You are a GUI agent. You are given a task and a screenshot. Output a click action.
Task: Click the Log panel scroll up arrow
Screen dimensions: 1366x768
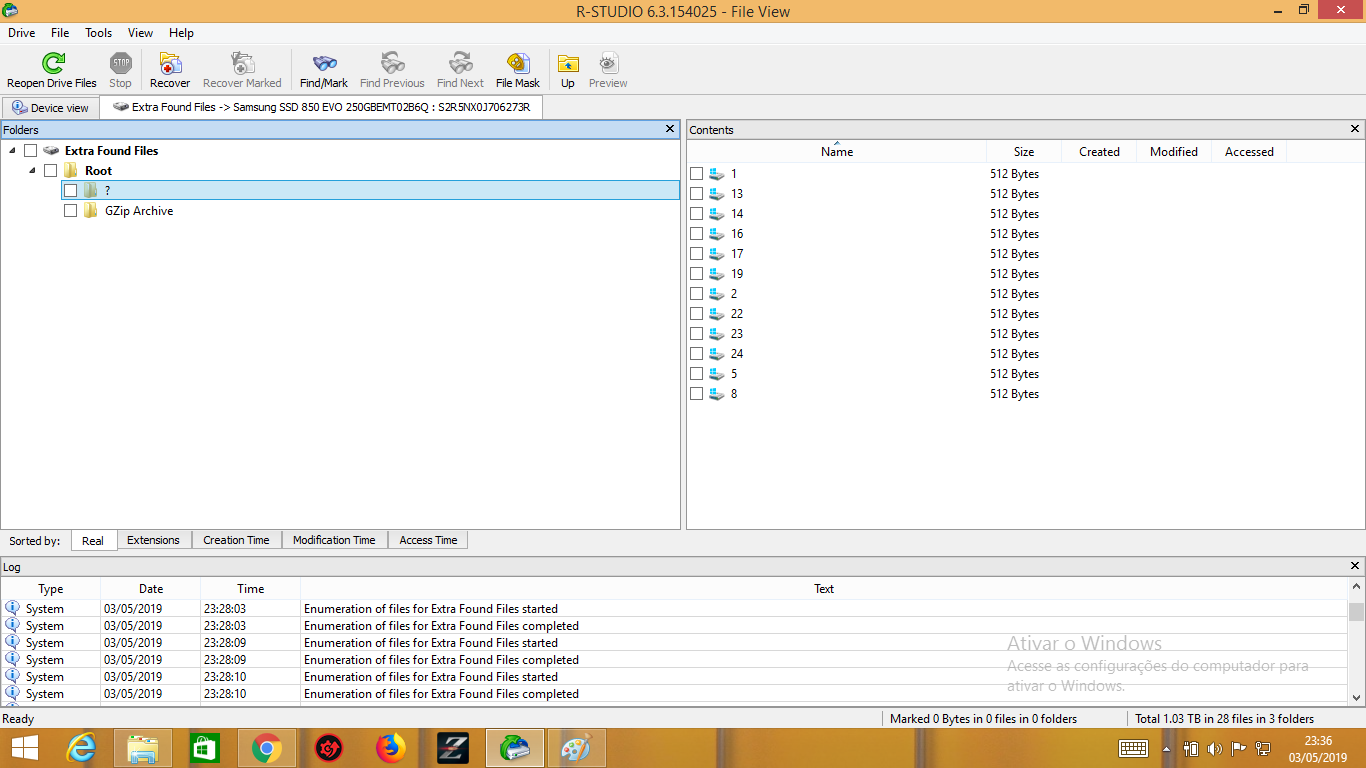[1356, 588]
